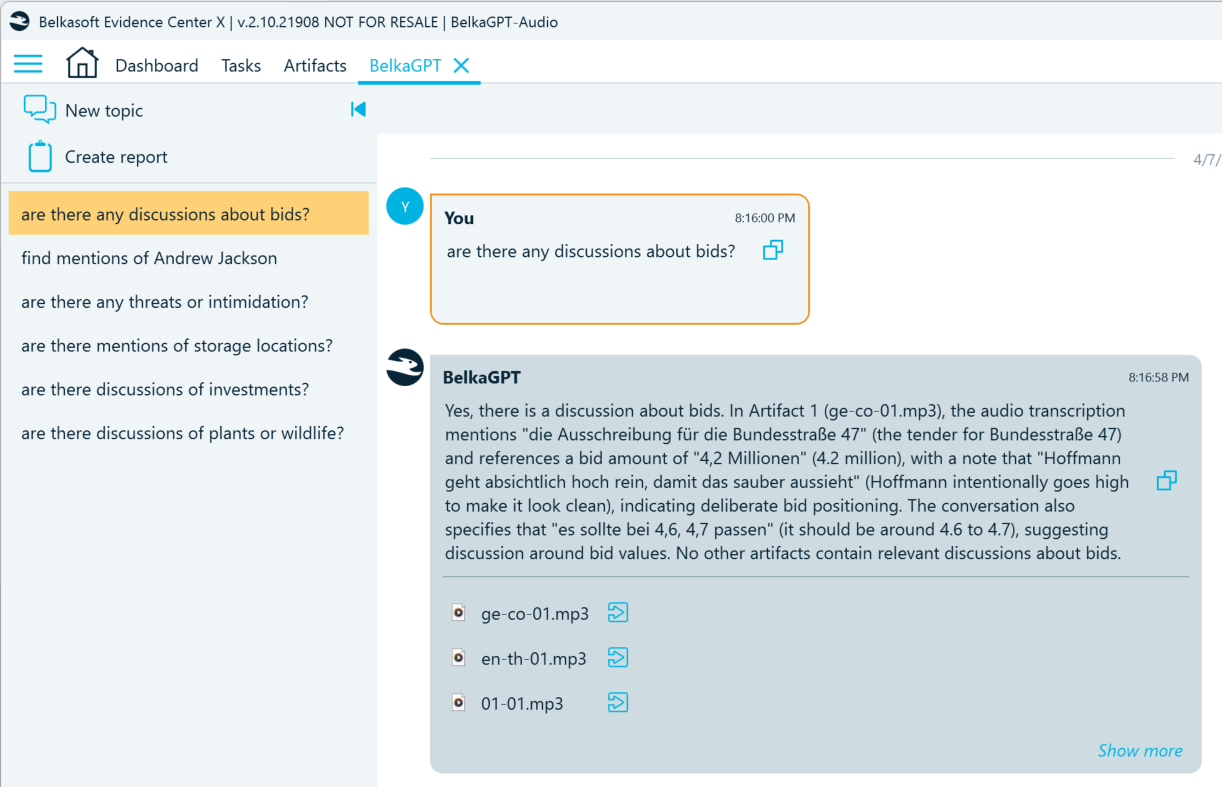
Task: Jump to en-th-01.mp3 artifact
Action: pyautogui.click(x=618, y=658)
